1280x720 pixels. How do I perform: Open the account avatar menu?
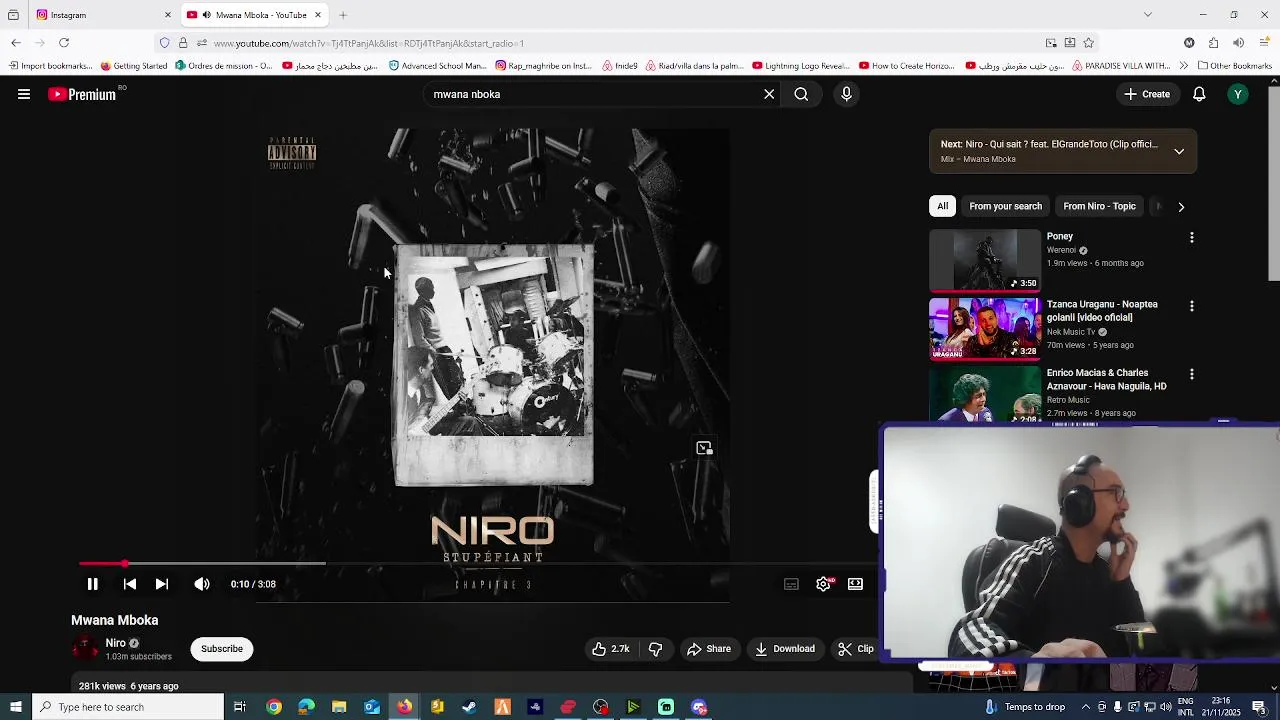(1238, 94)
